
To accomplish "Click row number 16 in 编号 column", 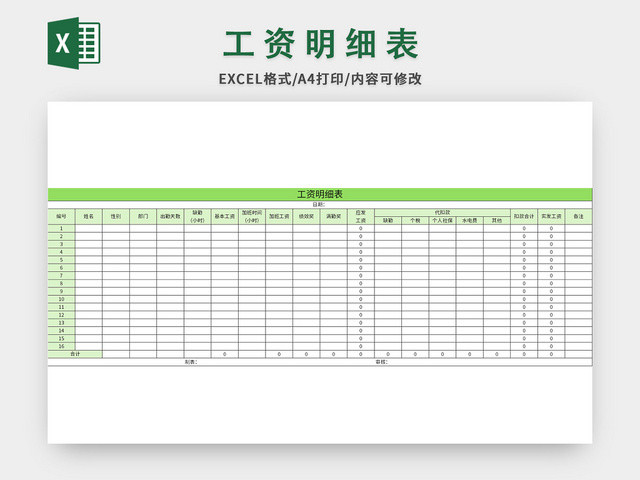I will (62, 346).
